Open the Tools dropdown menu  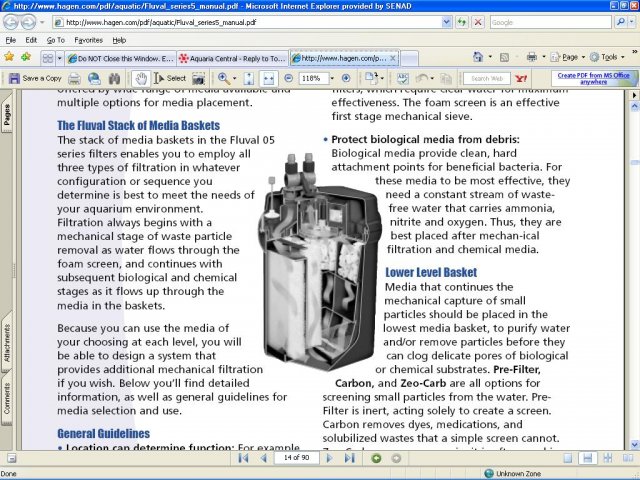[x=607, y=57]
